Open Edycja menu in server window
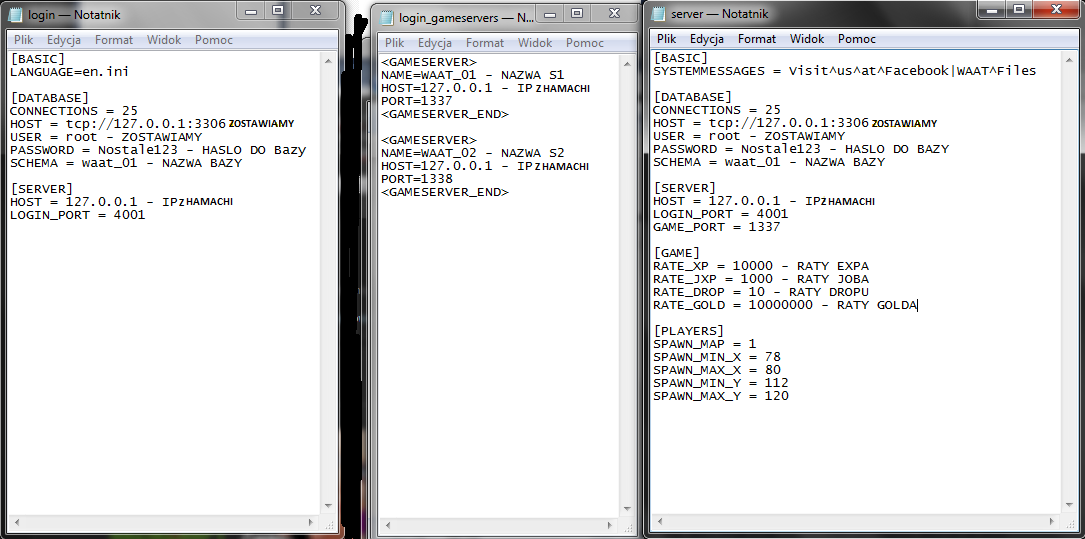The height and width of the screenshot is (539, 1085). point(706,39)
